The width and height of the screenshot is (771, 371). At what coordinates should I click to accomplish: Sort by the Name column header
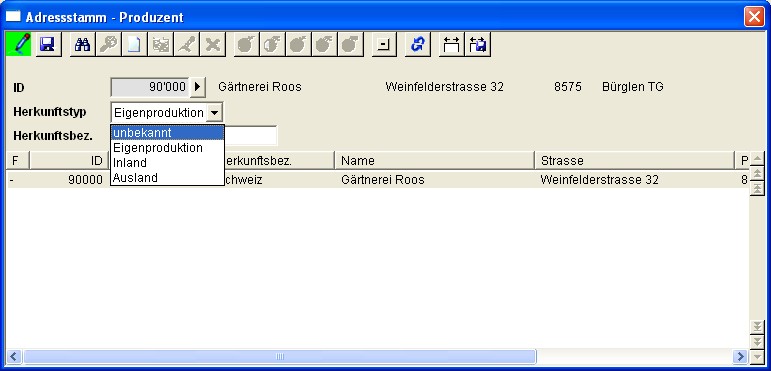click(x=435, y=161)
